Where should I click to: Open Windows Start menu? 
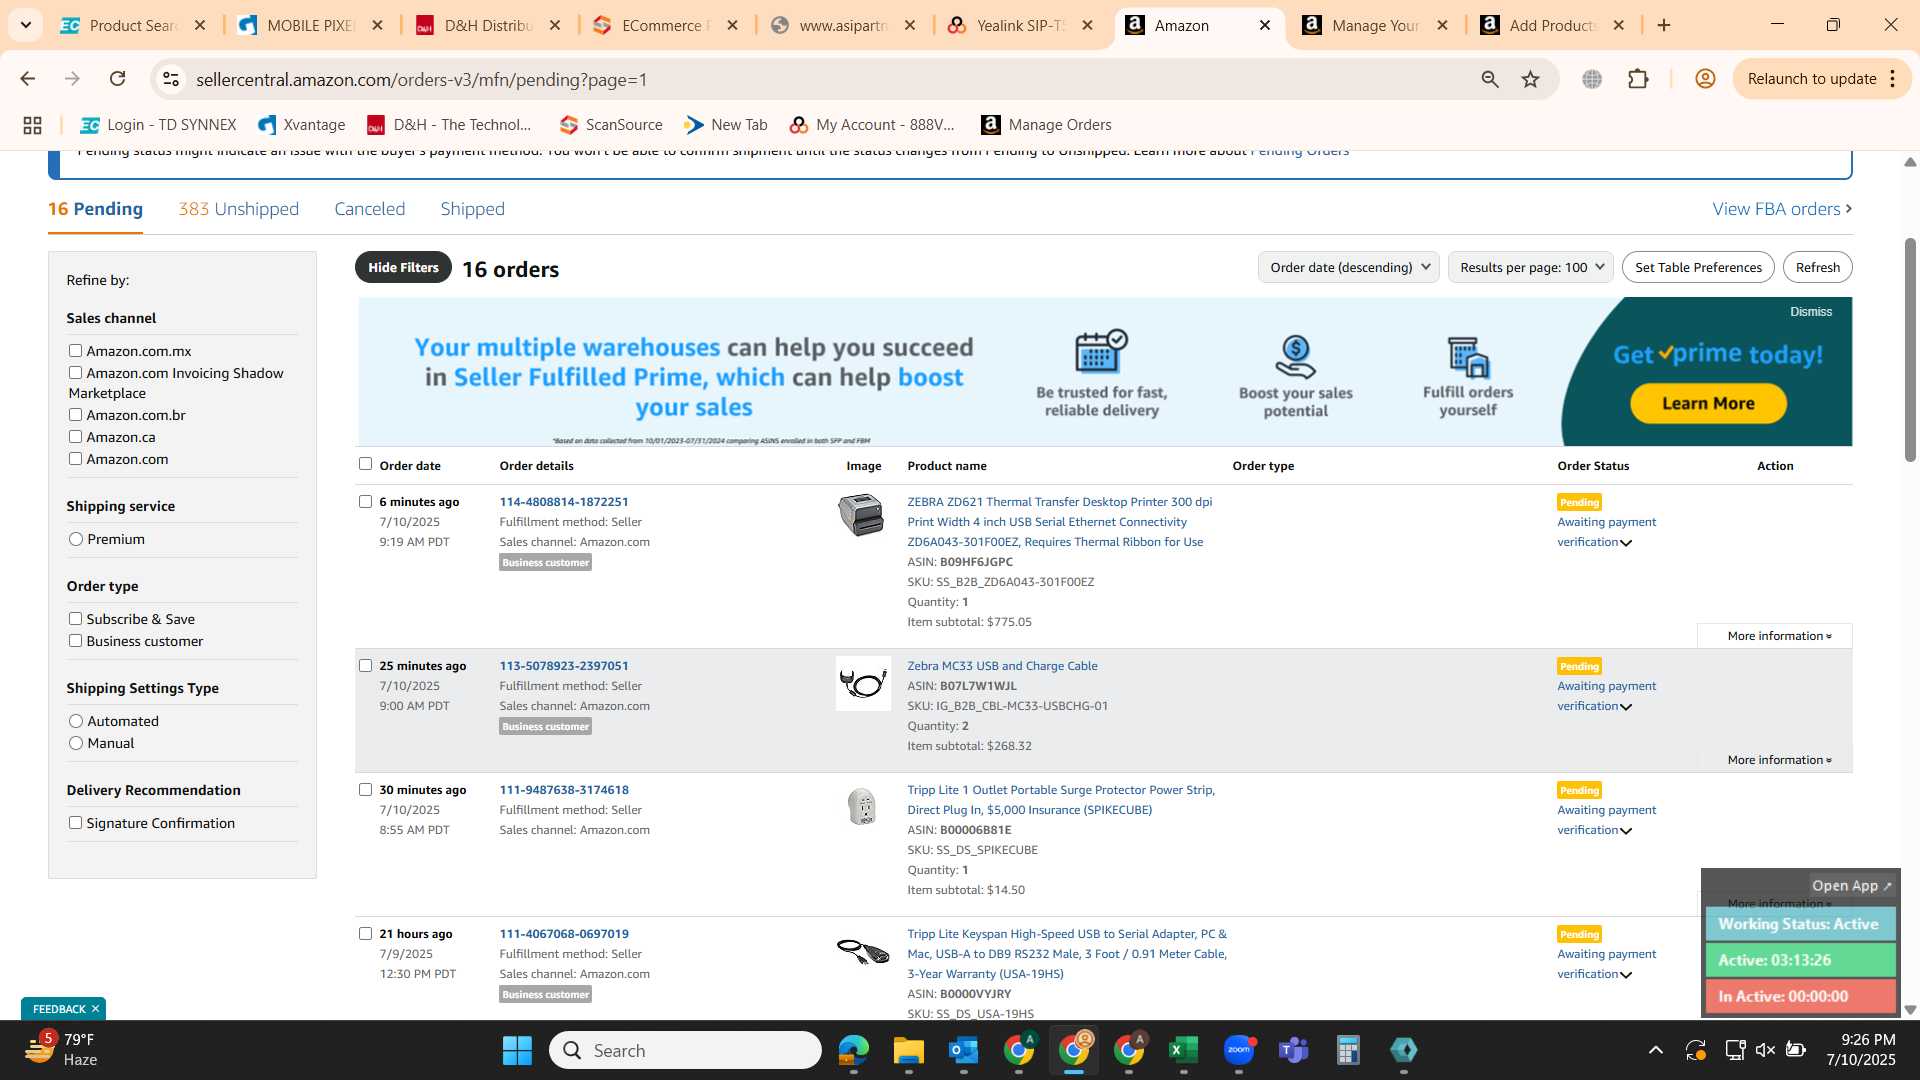(x=517, y=1050)
